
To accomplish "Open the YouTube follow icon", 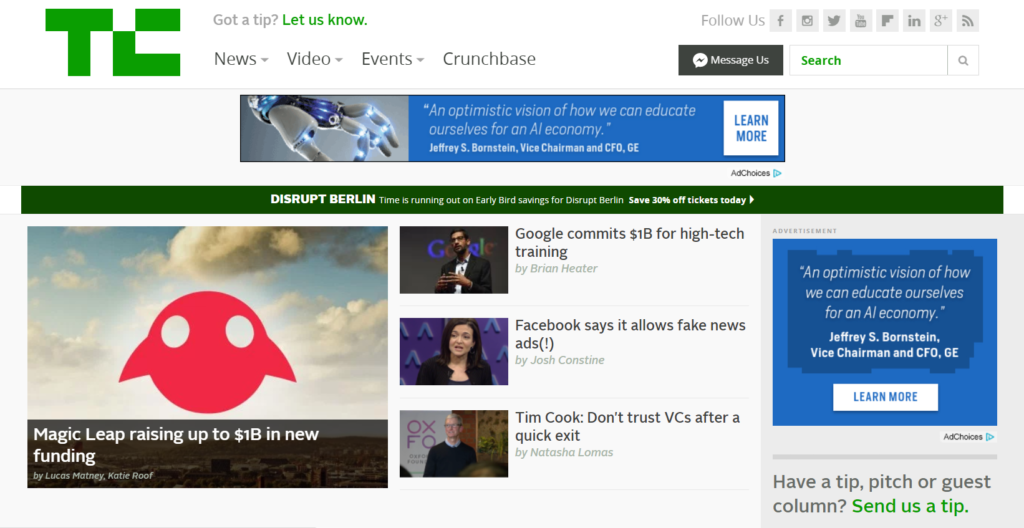I will click(860, 20).
